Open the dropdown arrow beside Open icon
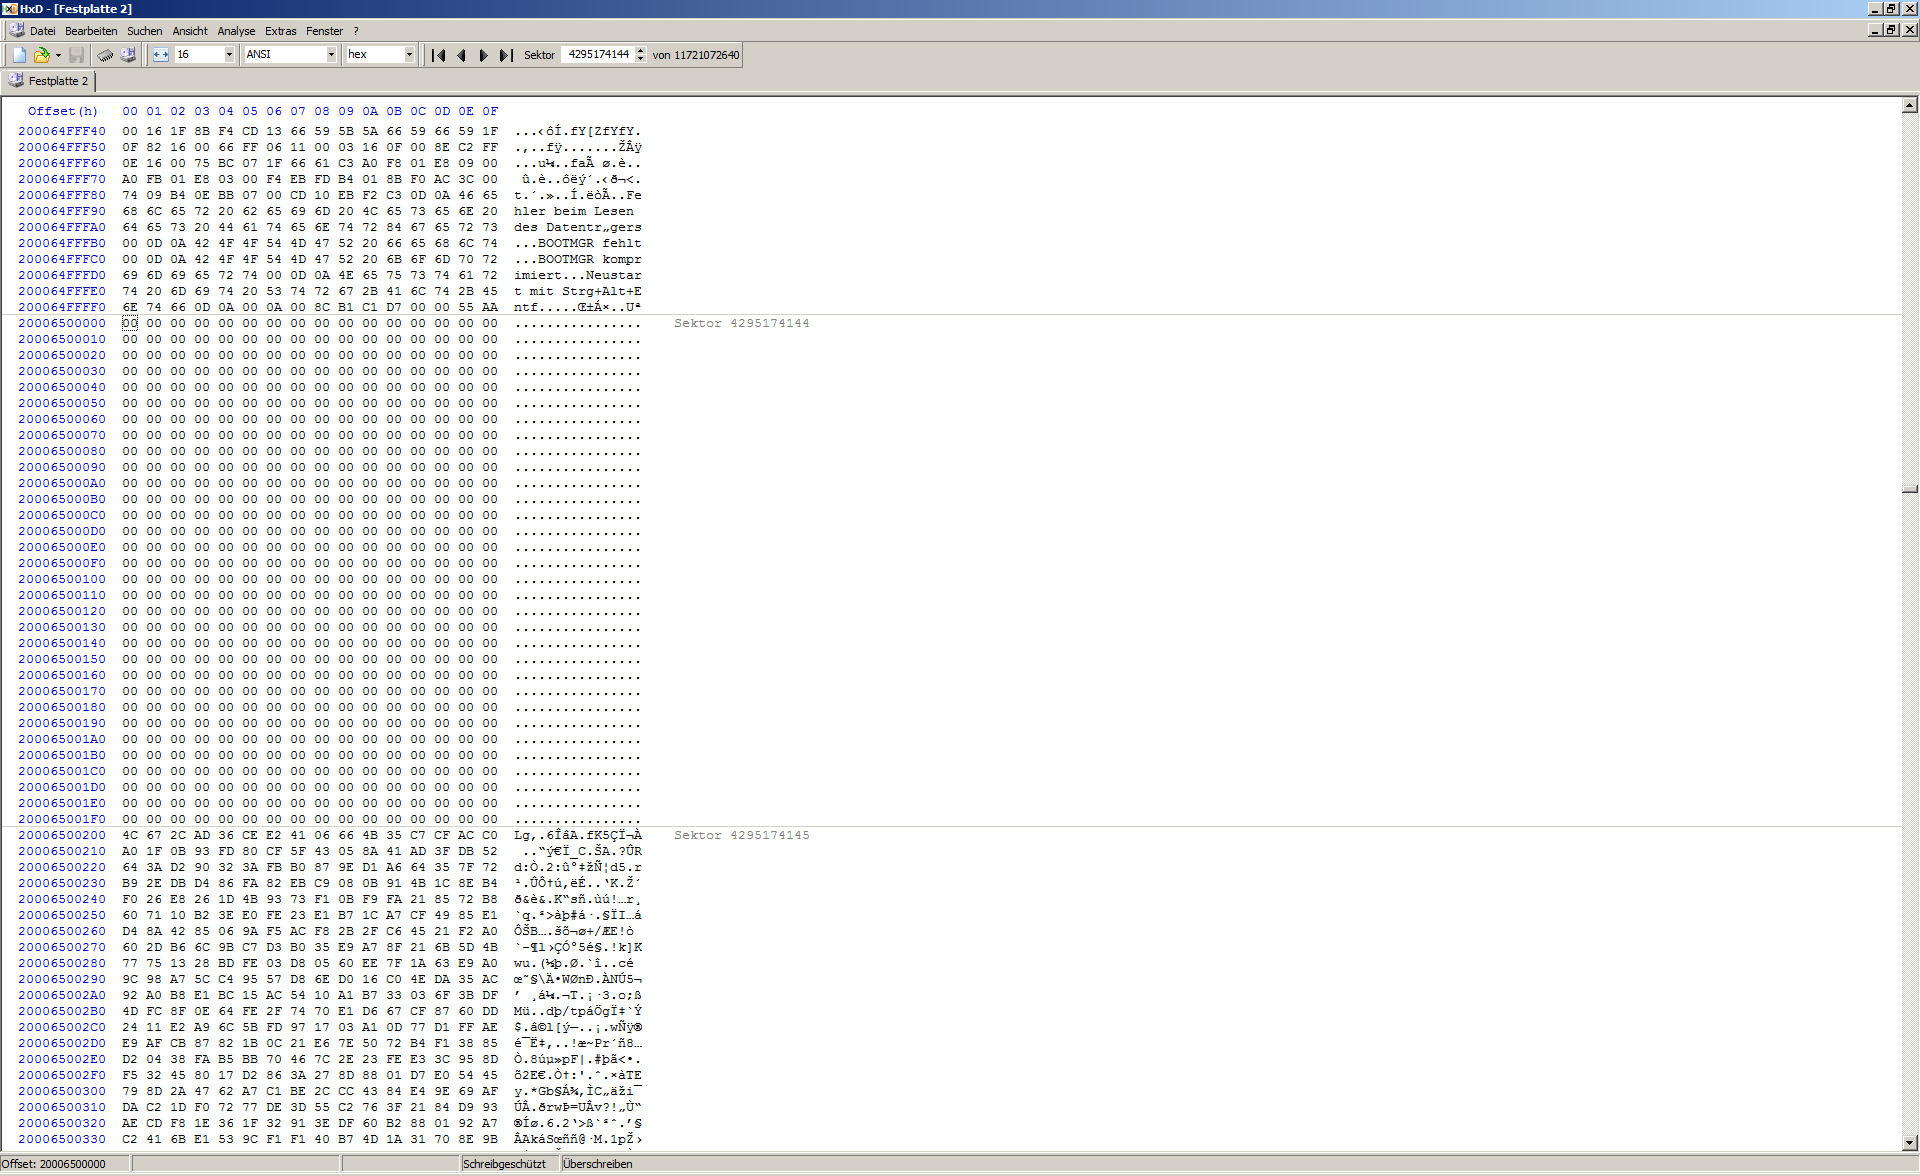Image resolution: width=1920 pixels, height=1176 pixels. [x=58, y=55]
